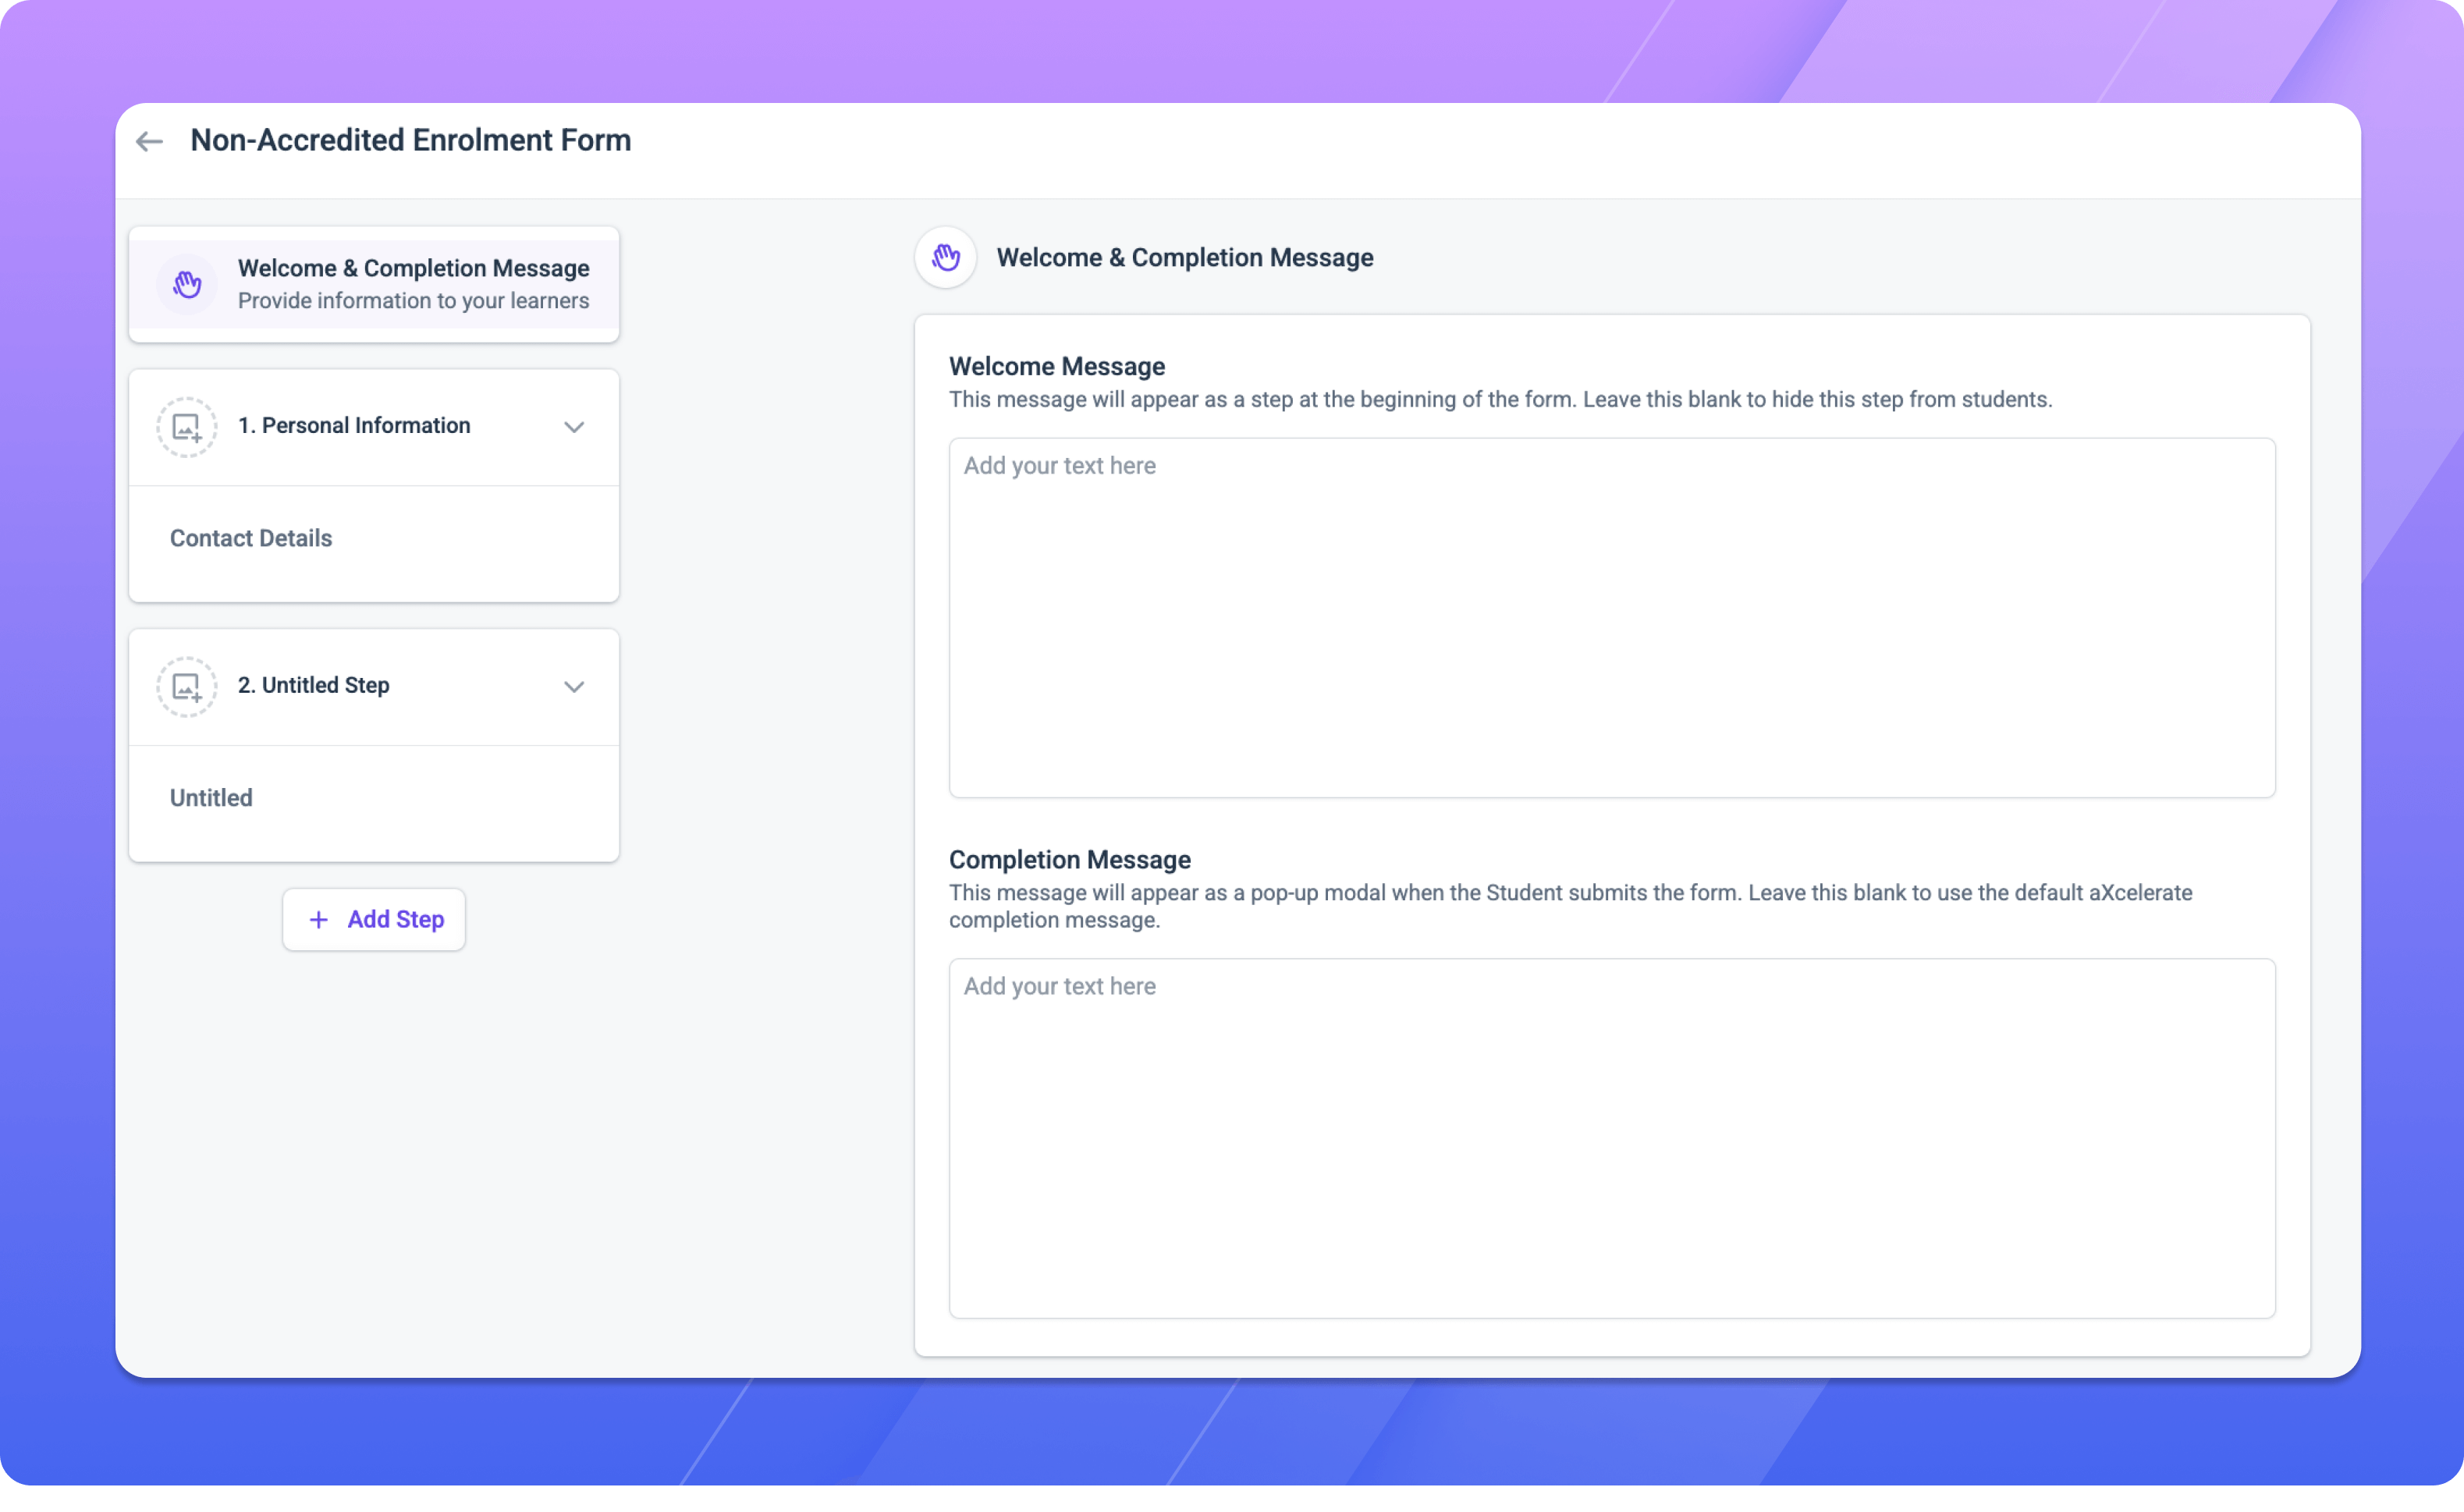Viewport: 2464px width, 1512px height.
Task: Click the Welcome Message label
Action: pyautogui.click(x=1057, y=366)
